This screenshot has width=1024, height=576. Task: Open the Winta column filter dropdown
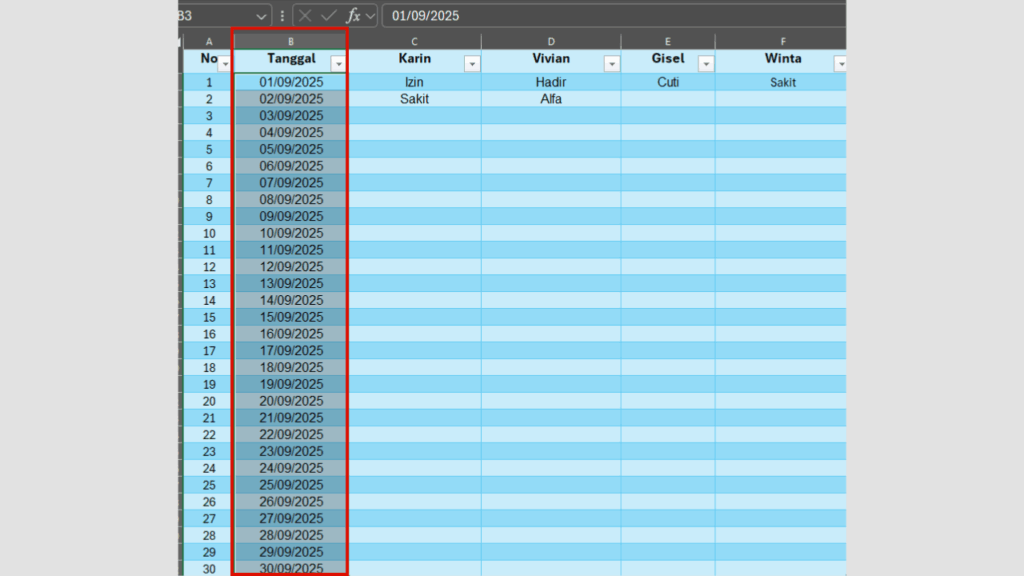pos(840,64)
